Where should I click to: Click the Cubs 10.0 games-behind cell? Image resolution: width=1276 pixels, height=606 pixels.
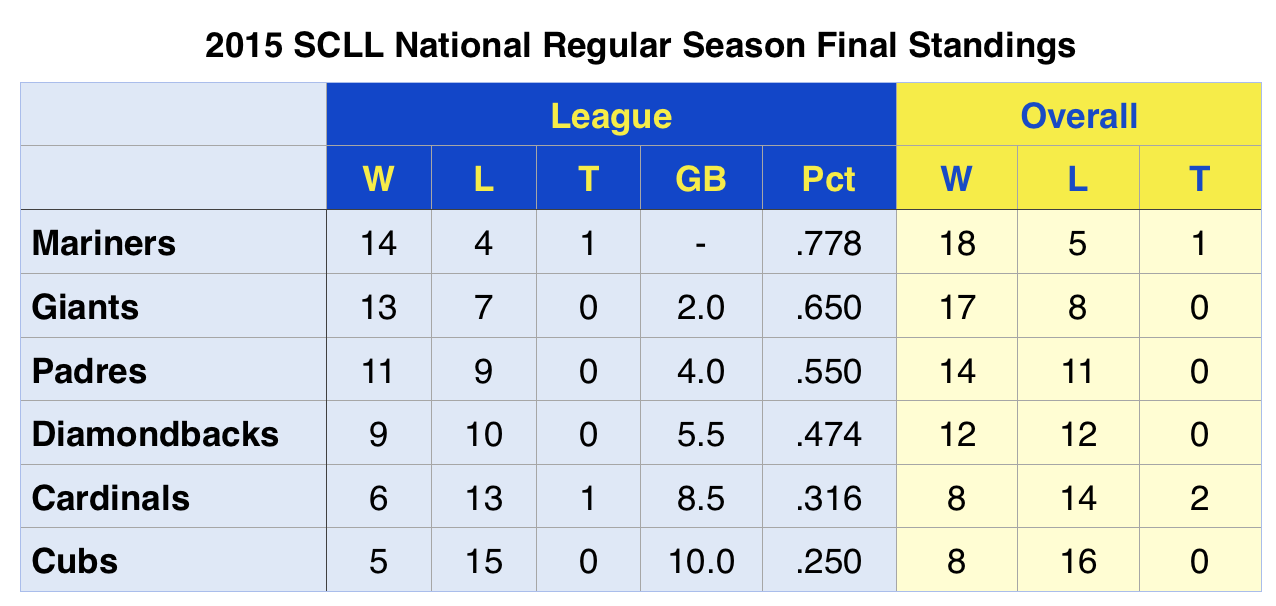(x=700, y=560)
